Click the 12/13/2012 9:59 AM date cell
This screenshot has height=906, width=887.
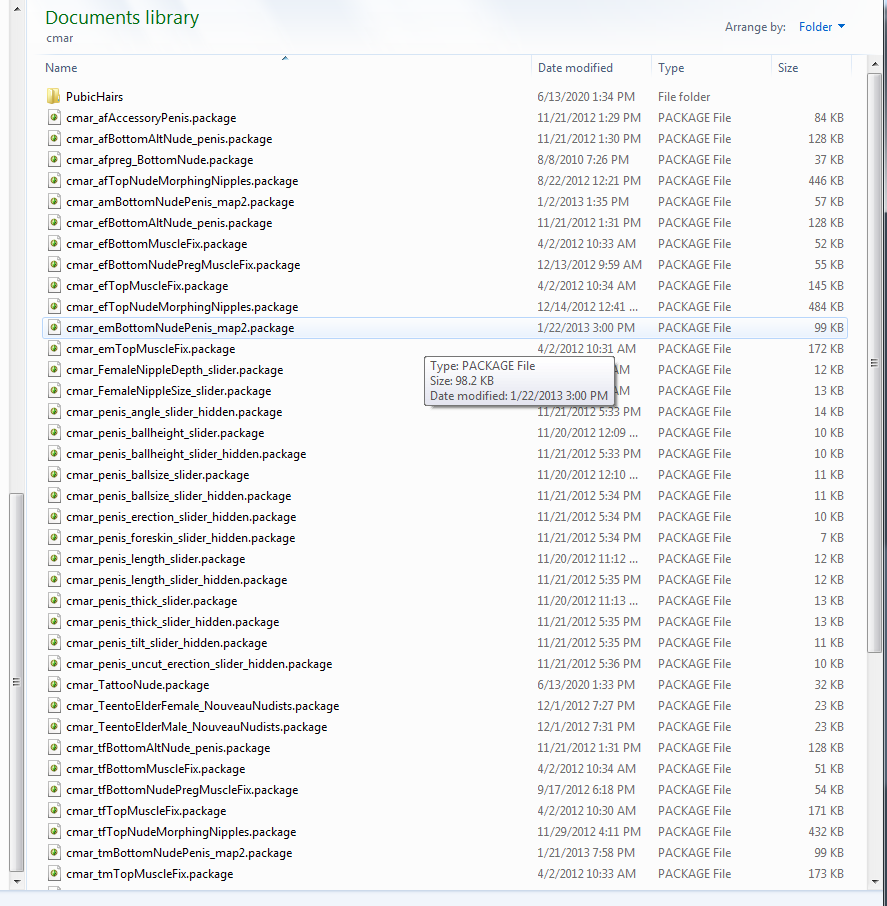click(x=589, y=265)
